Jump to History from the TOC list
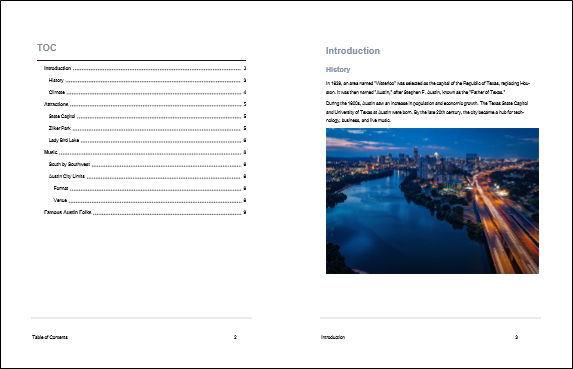Image resolution: width=573 pixels, height=369 pixels. point(147,80)
